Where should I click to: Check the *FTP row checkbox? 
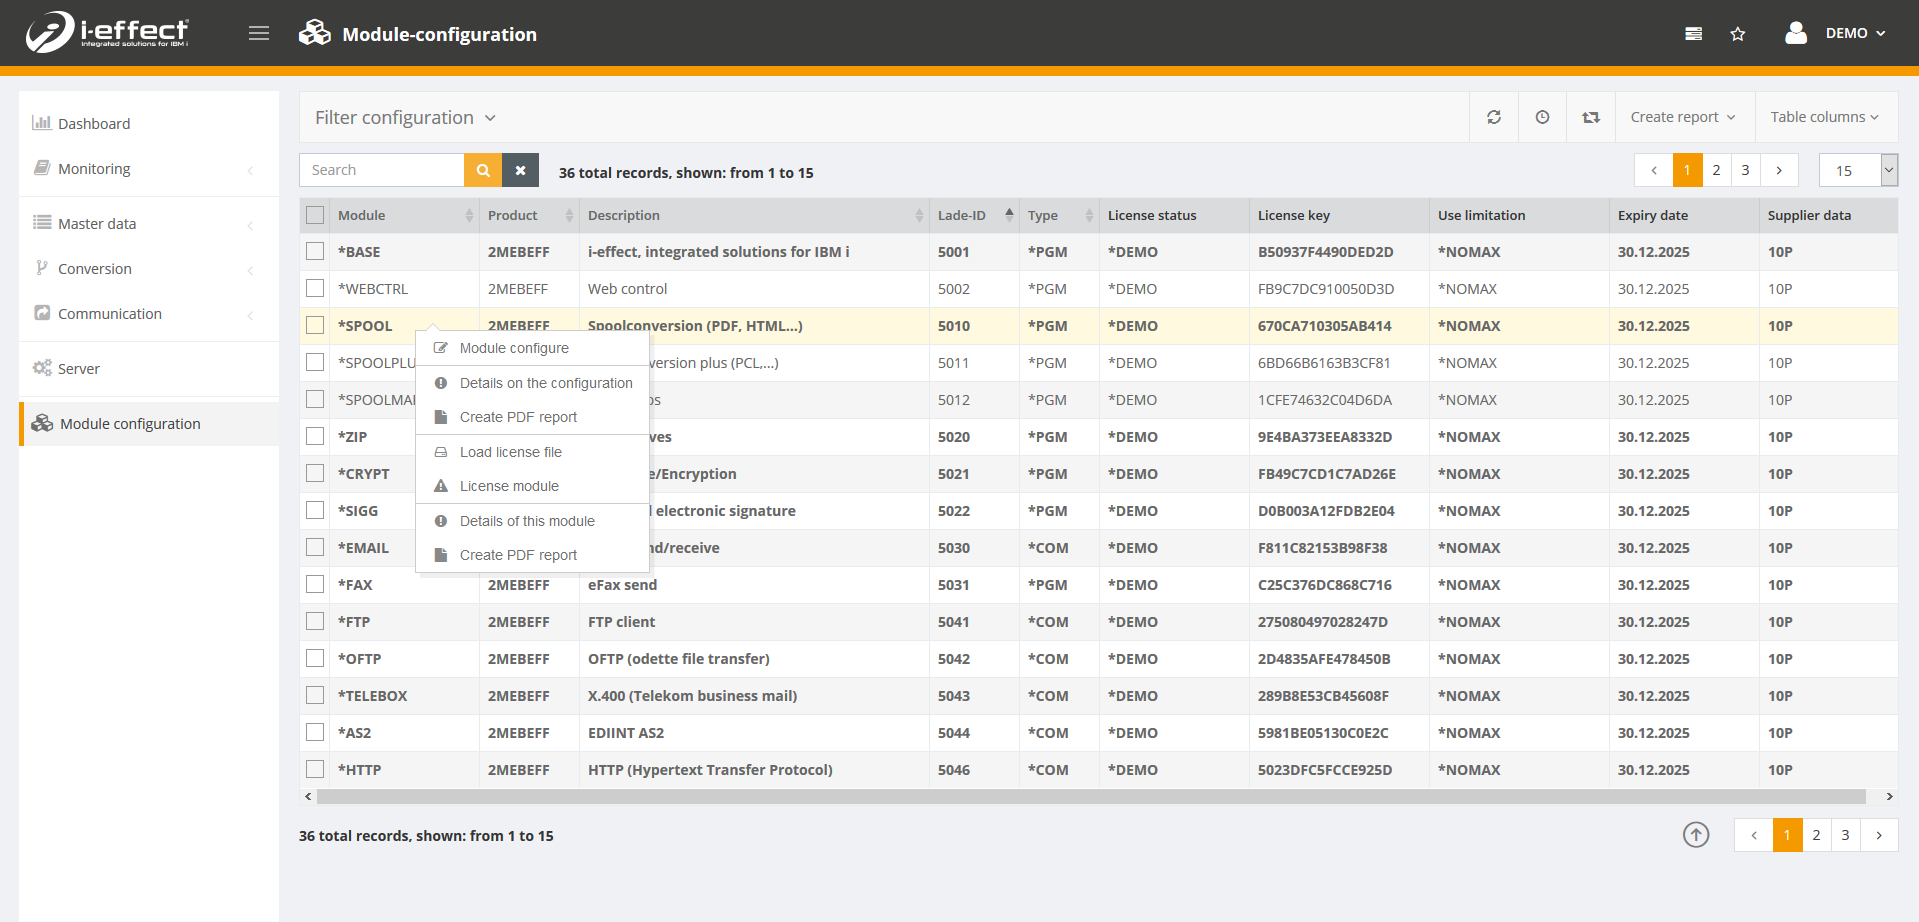[x=315, y=622]
